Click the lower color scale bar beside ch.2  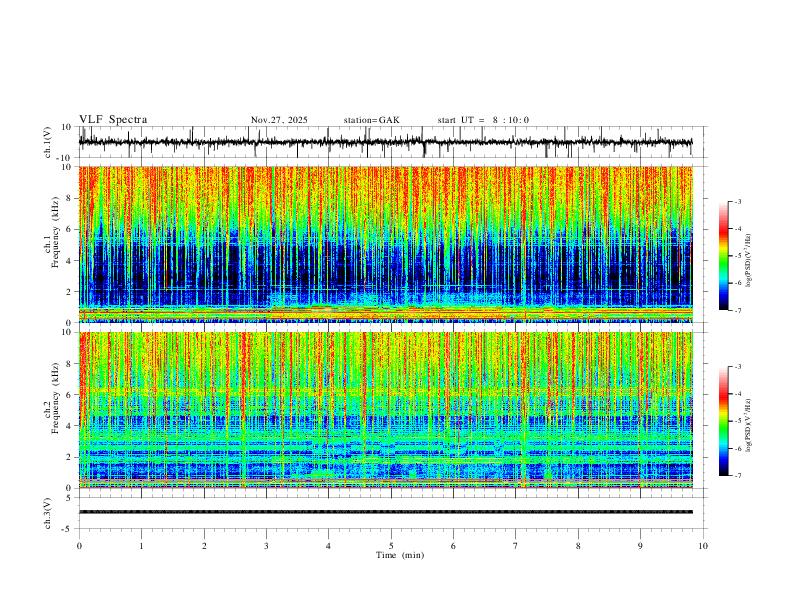point(723,421)
